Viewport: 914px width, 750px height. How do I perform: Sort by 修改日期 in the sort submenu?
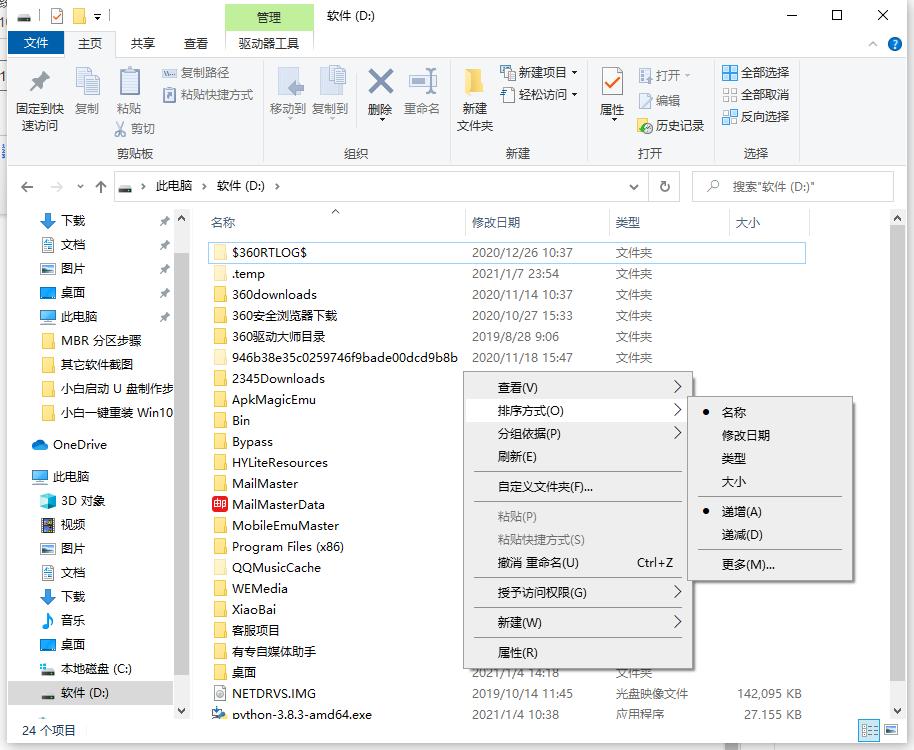coord(745,438)
